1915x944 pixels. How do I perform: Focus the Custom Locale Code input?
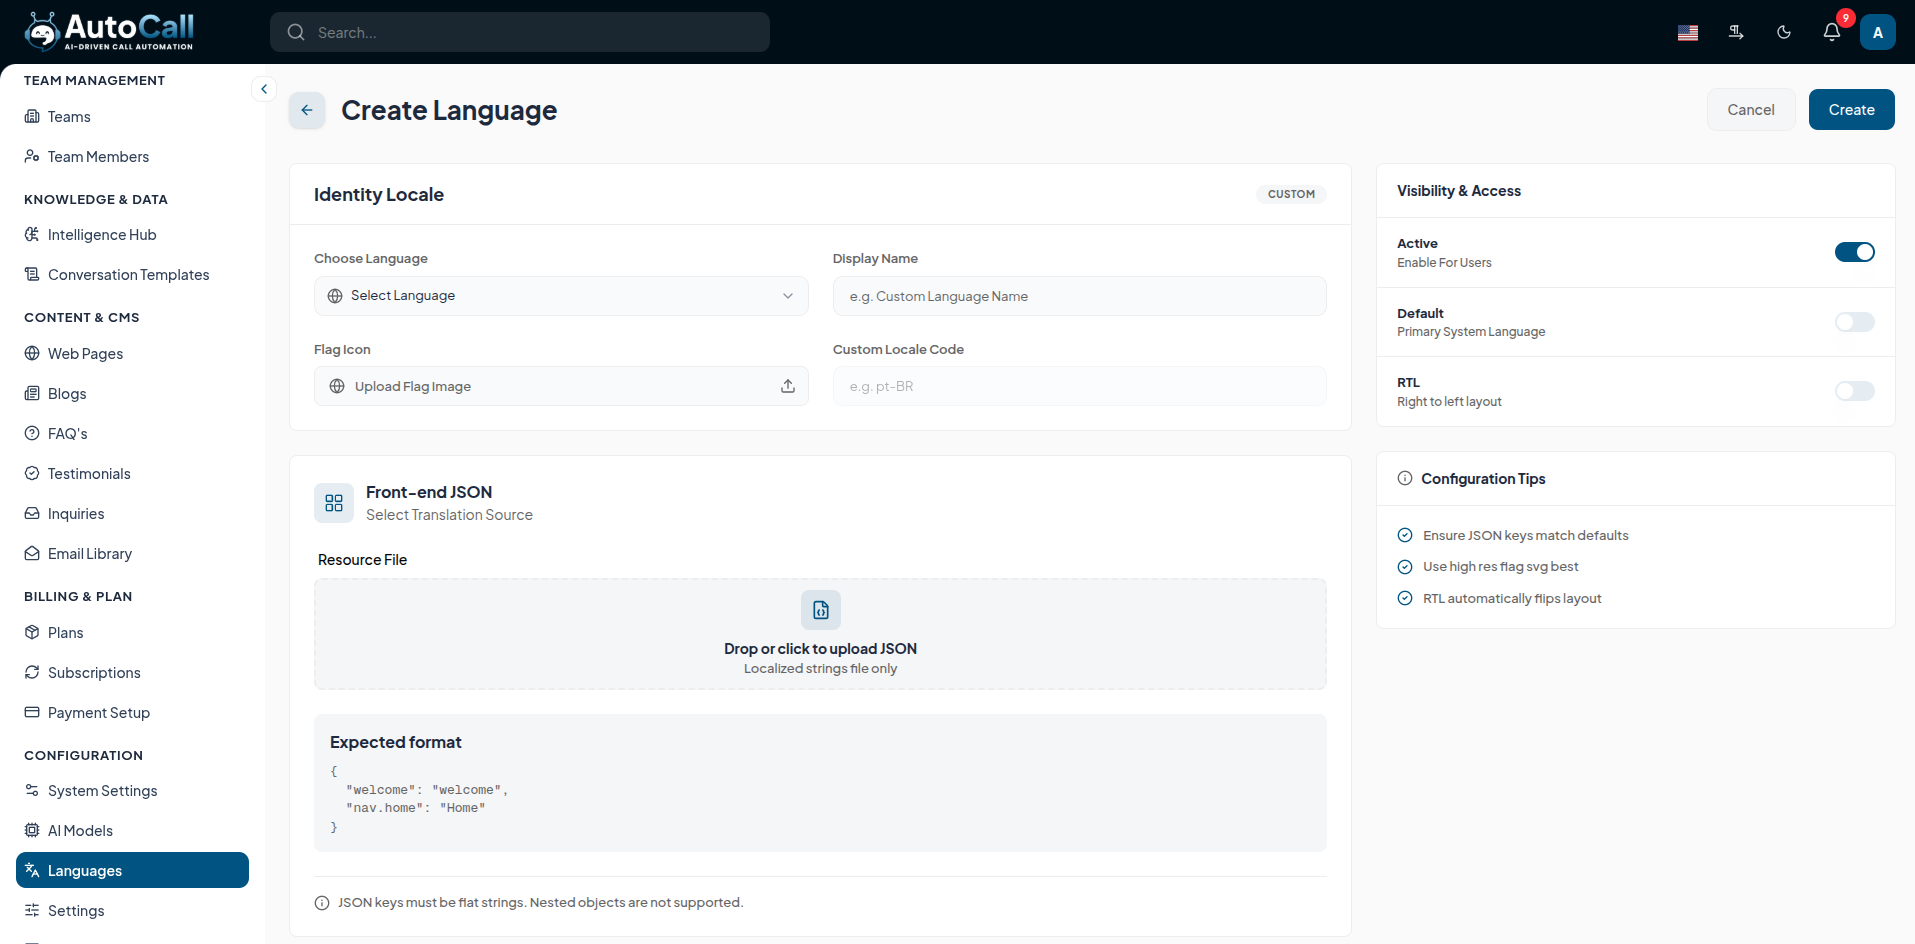(x=1079, y=386)
